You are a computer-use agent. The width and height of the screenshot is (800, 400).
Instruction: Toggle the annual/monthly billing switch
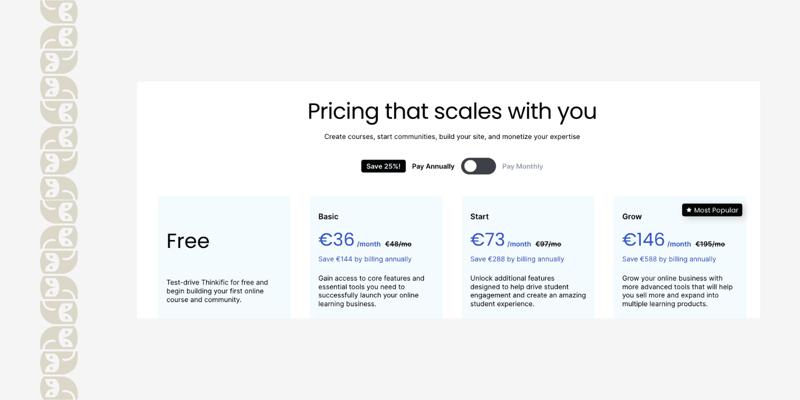478,166
